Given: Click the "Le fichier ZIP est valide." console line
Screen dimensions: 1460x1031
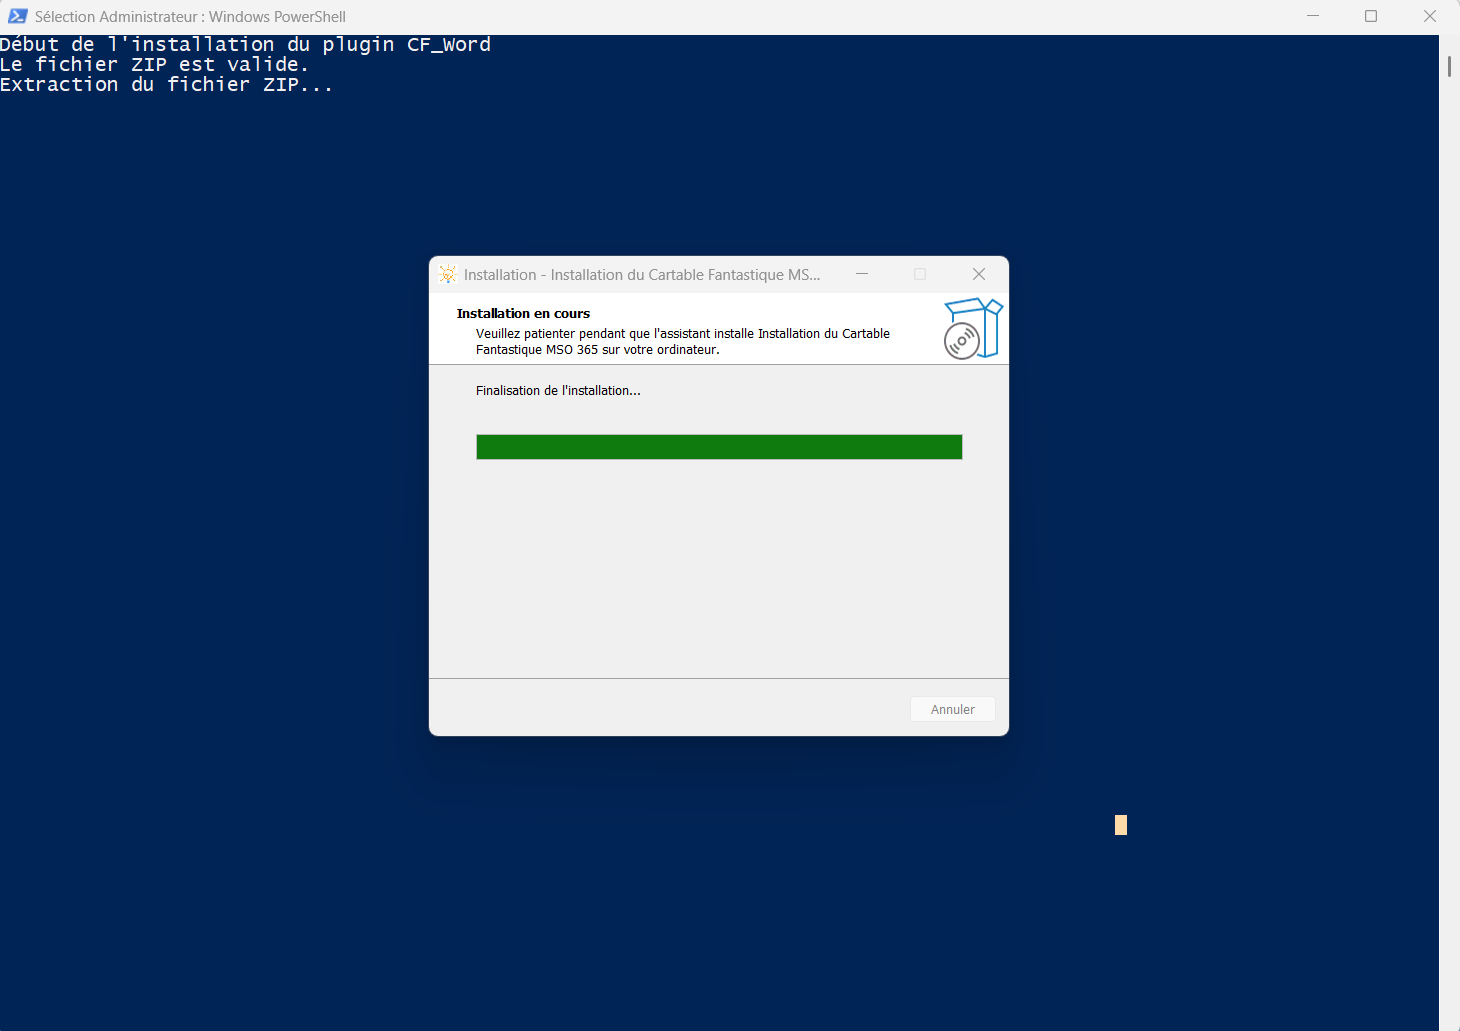Looking at the screenshot, I should tap(154, 65).
